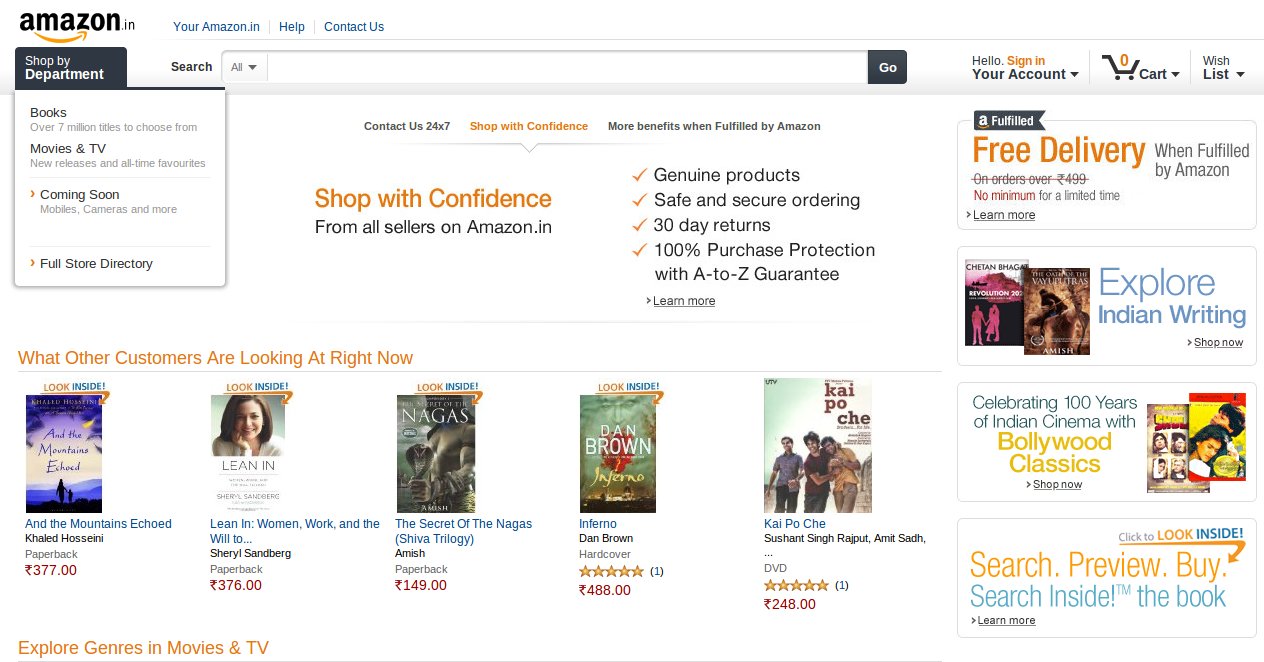Open the Shop by Department menu
The image size is (1264, 662).
coord(70,68)
